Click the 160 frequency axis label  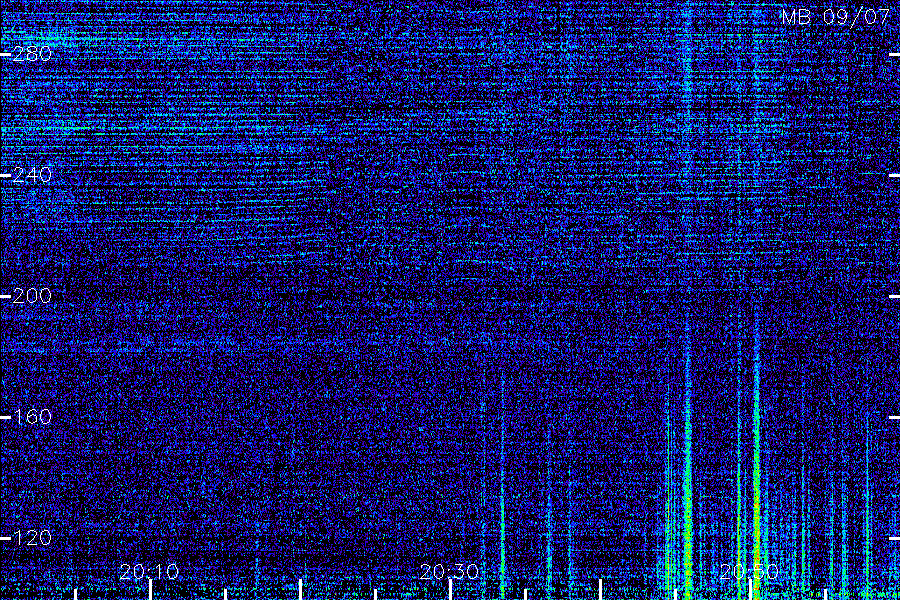pyautogui.click(x=32, y=417)
